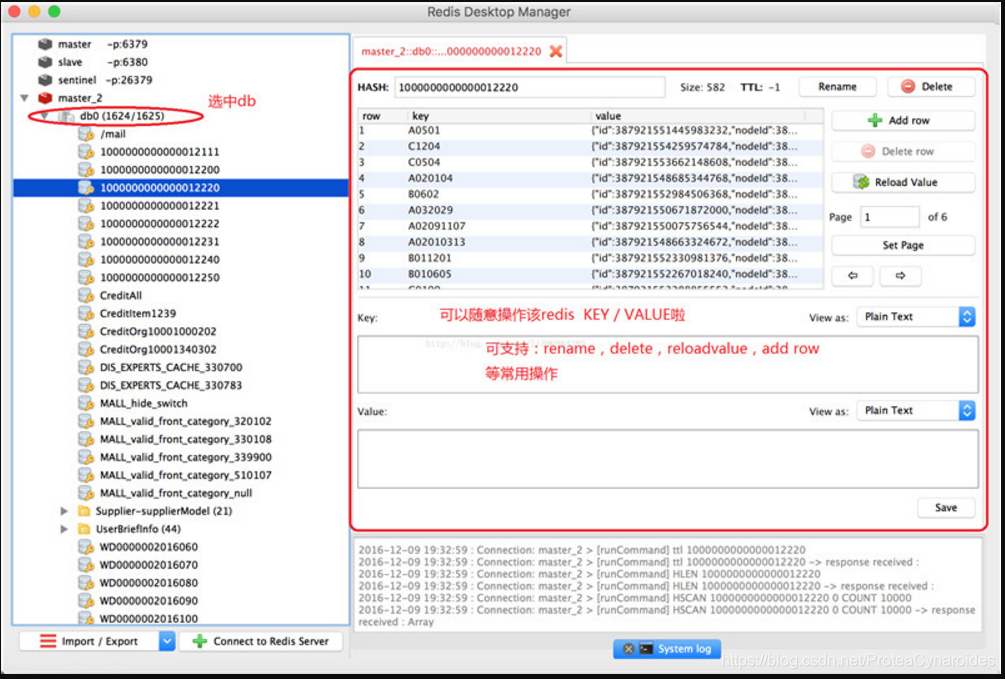The height and width of the screenshot is (679, 1005).
Task: Open Value View as dropdown
Action: 916,410
